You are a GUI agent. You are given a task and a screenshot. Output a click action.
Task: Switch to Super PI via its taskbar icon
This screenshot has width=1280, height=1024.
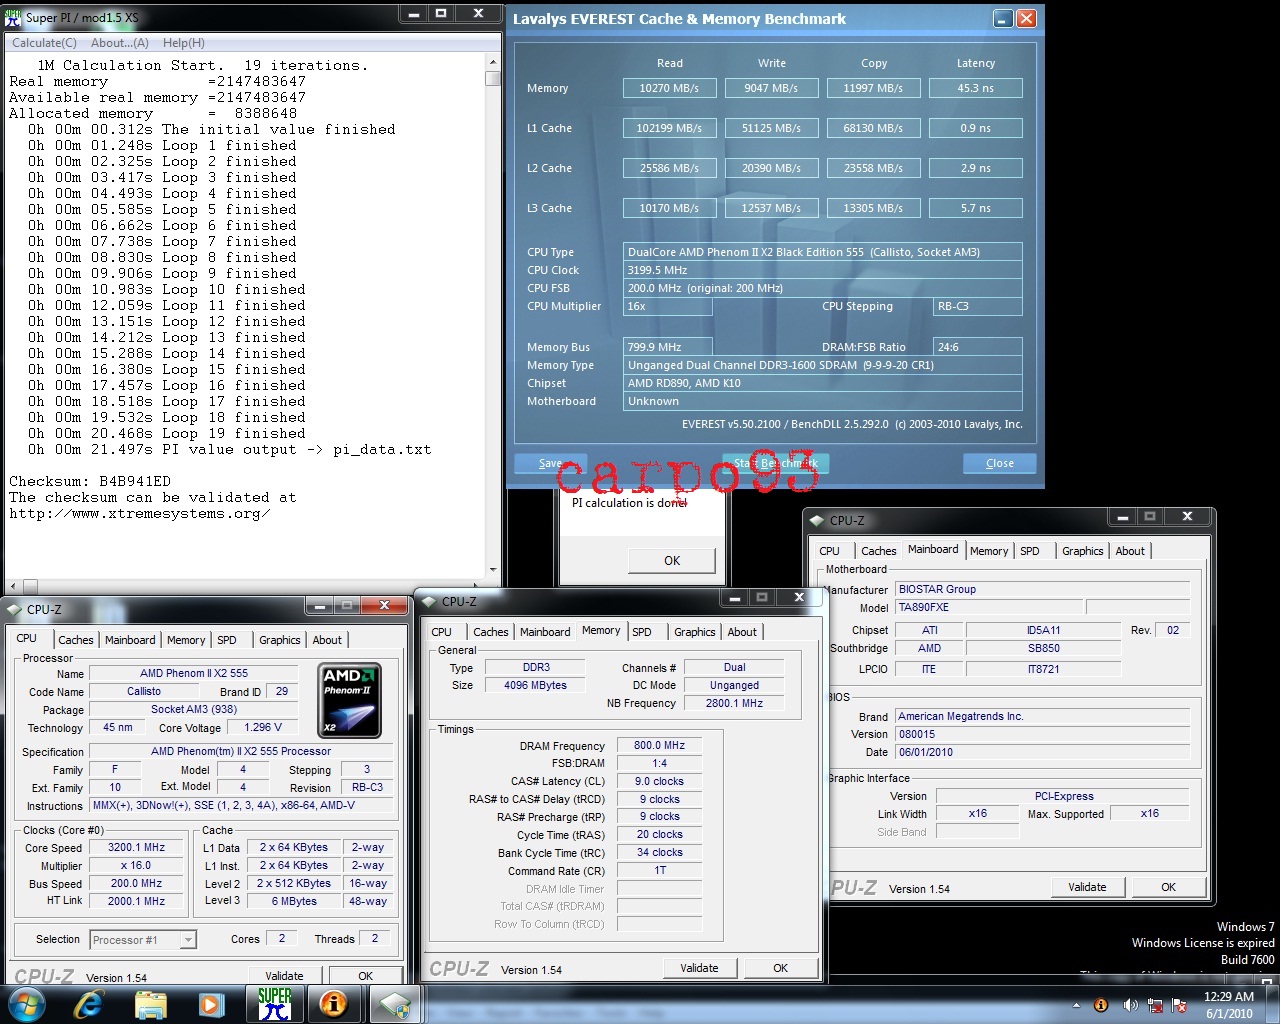(274, 1004)
